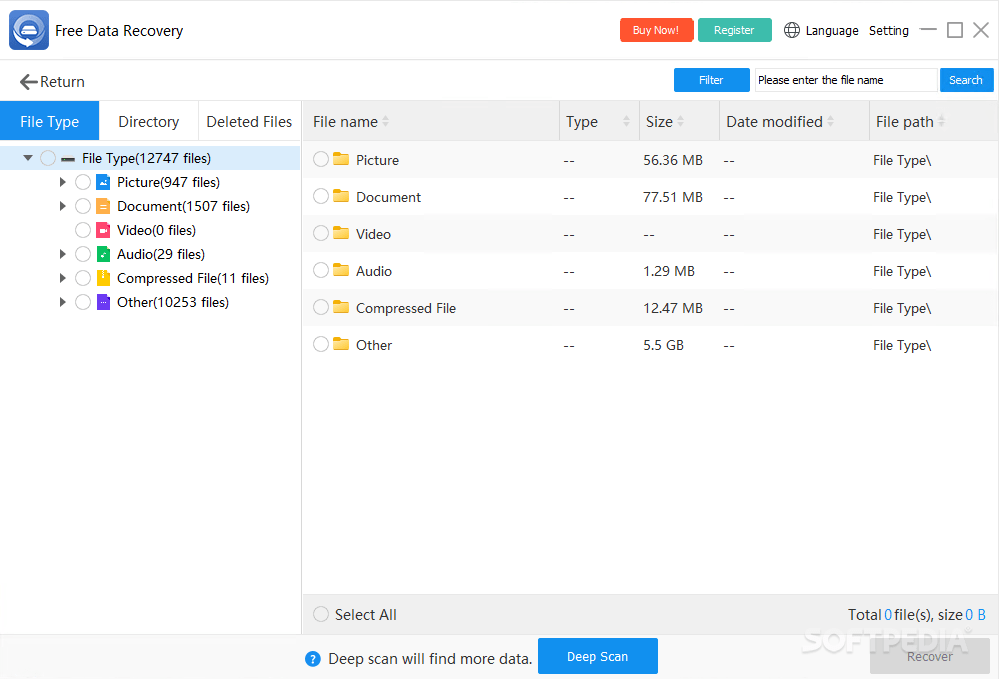Check the Picture row radio in file list
The height and width of the screenshot is (679, 999).
click(321, 159)
